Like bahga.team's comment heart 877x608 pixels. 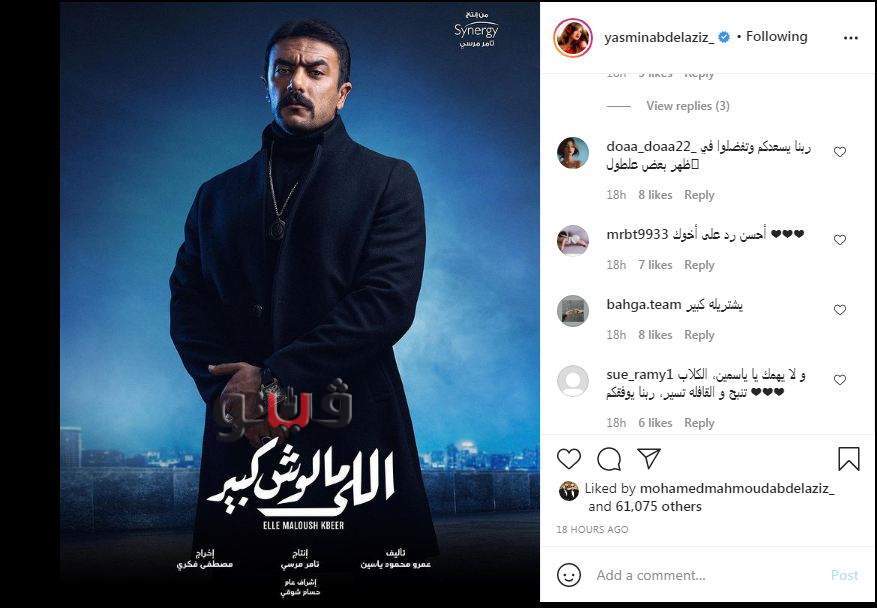tap(840, 309)
